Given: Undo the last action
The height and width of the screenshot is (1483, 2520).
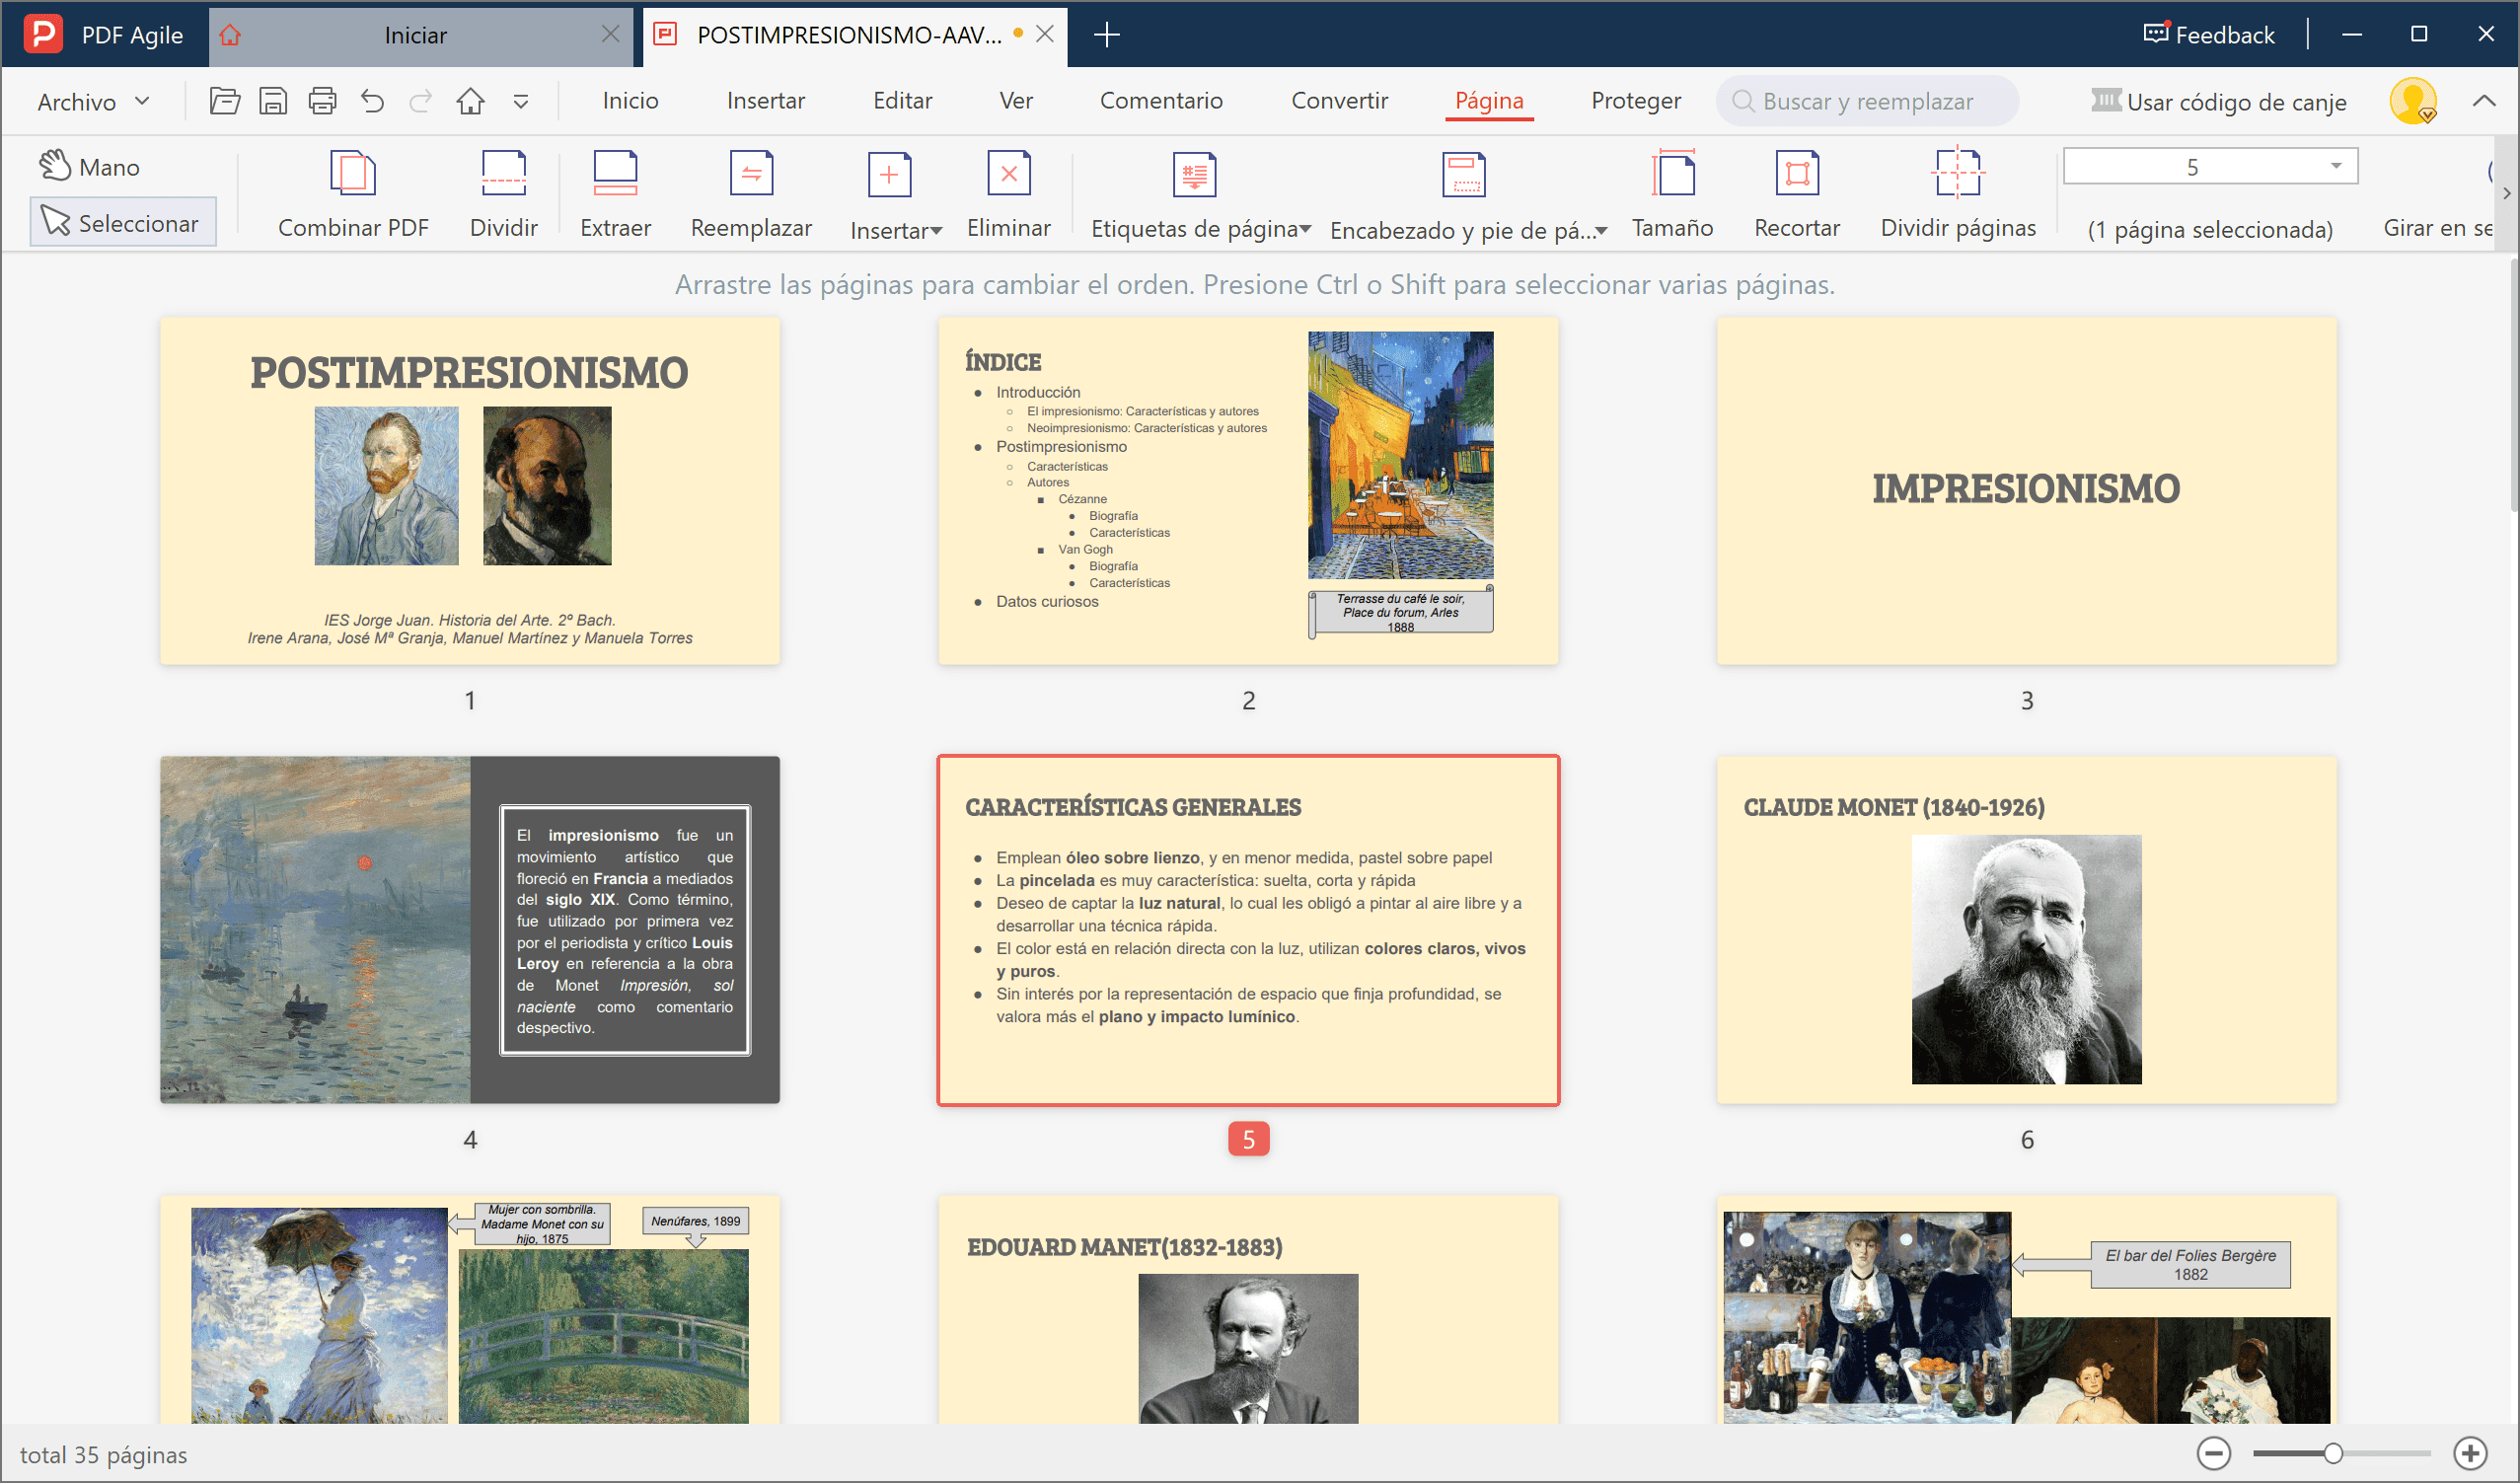Looking at the screenshot, I should point(372,101).
